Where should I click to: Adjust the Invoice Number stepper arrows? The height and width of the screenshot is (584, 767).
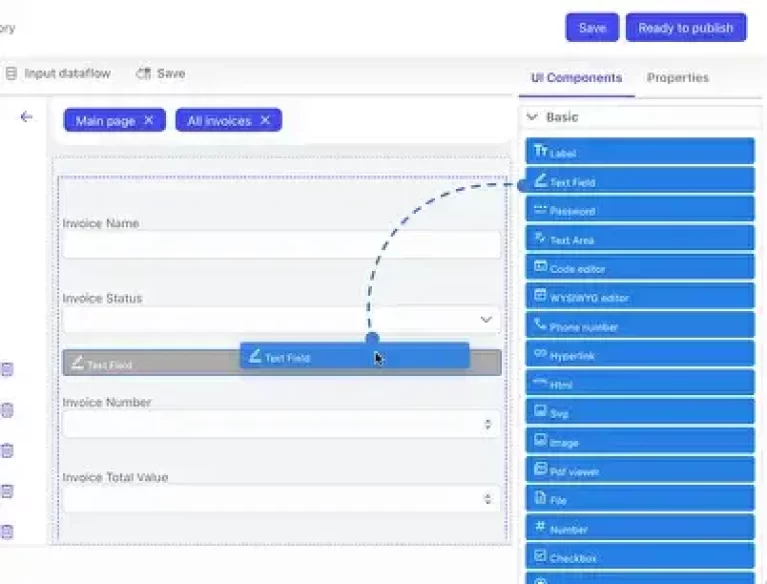point(487,424)
